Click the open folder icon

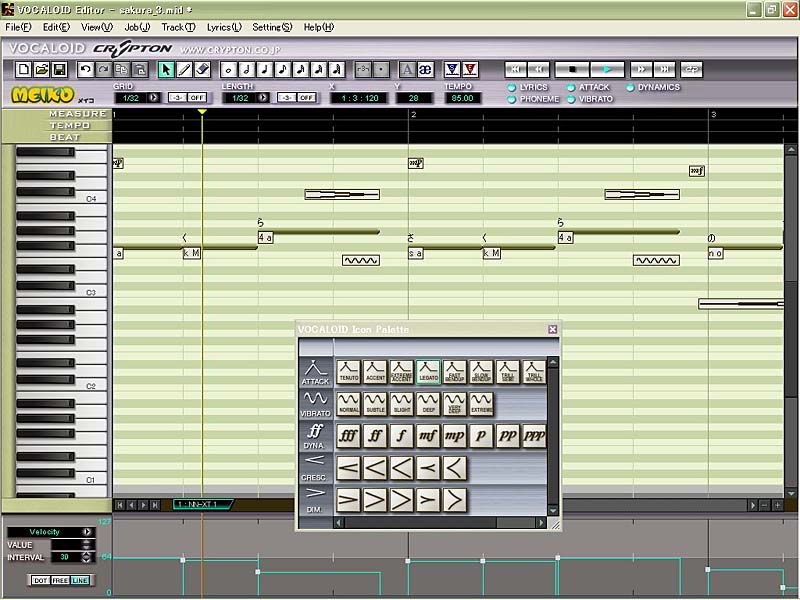(x=41, y=69)
